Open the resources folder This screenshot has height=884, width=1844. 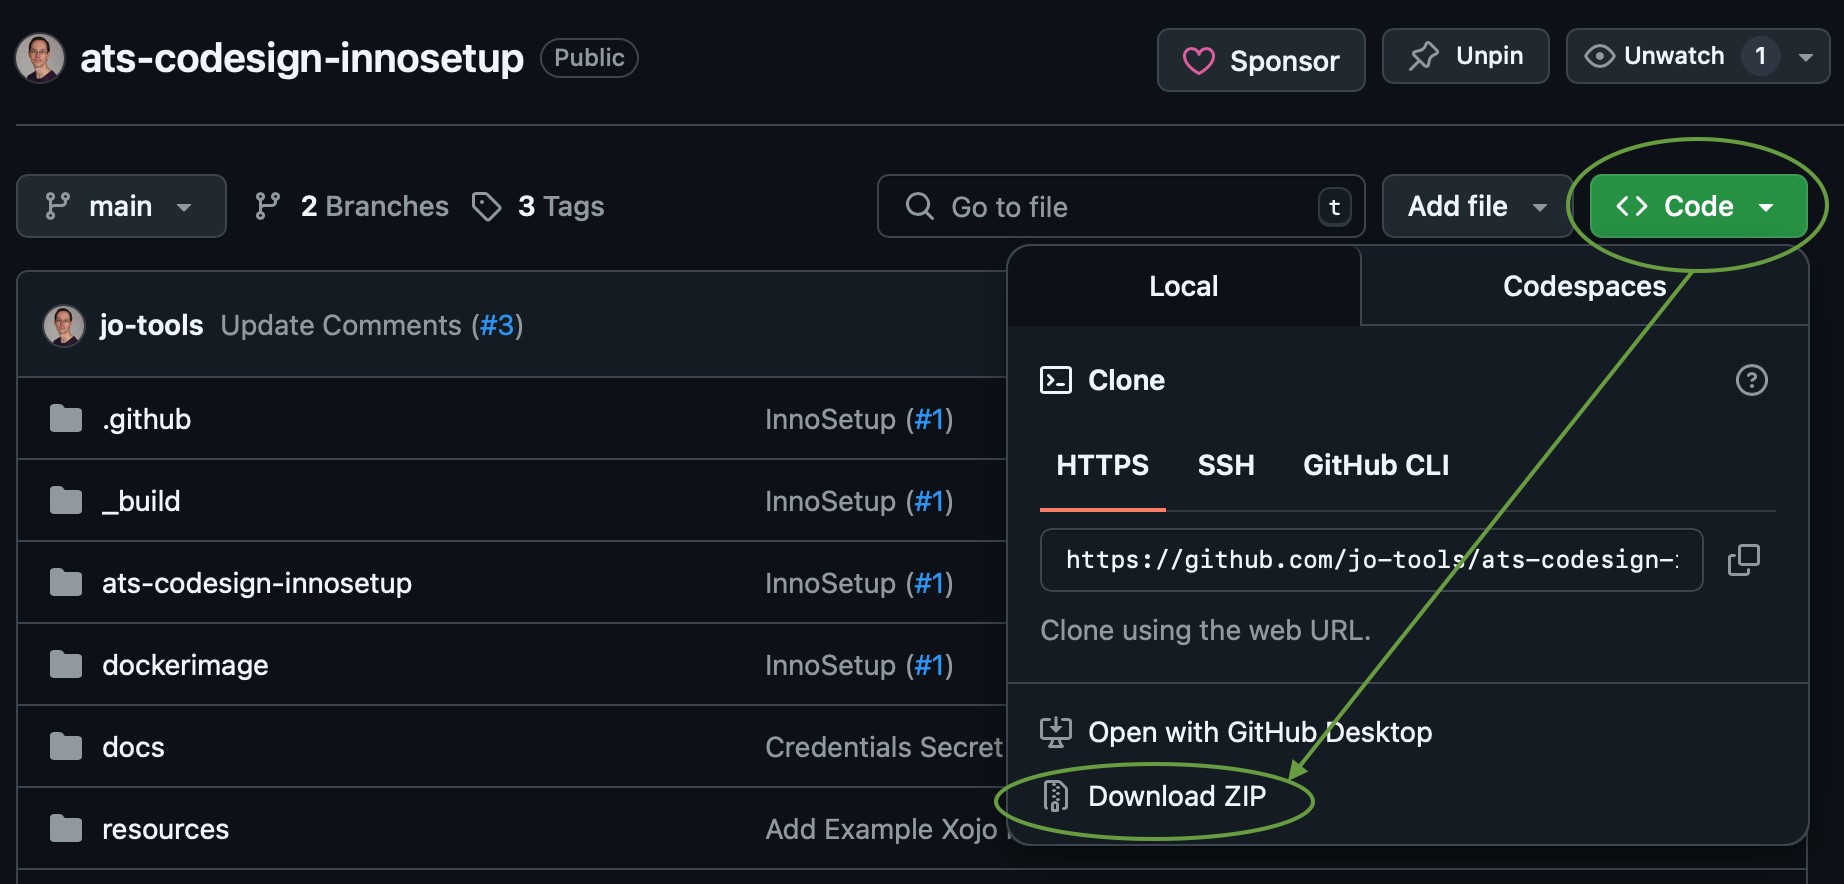point(165,829)
